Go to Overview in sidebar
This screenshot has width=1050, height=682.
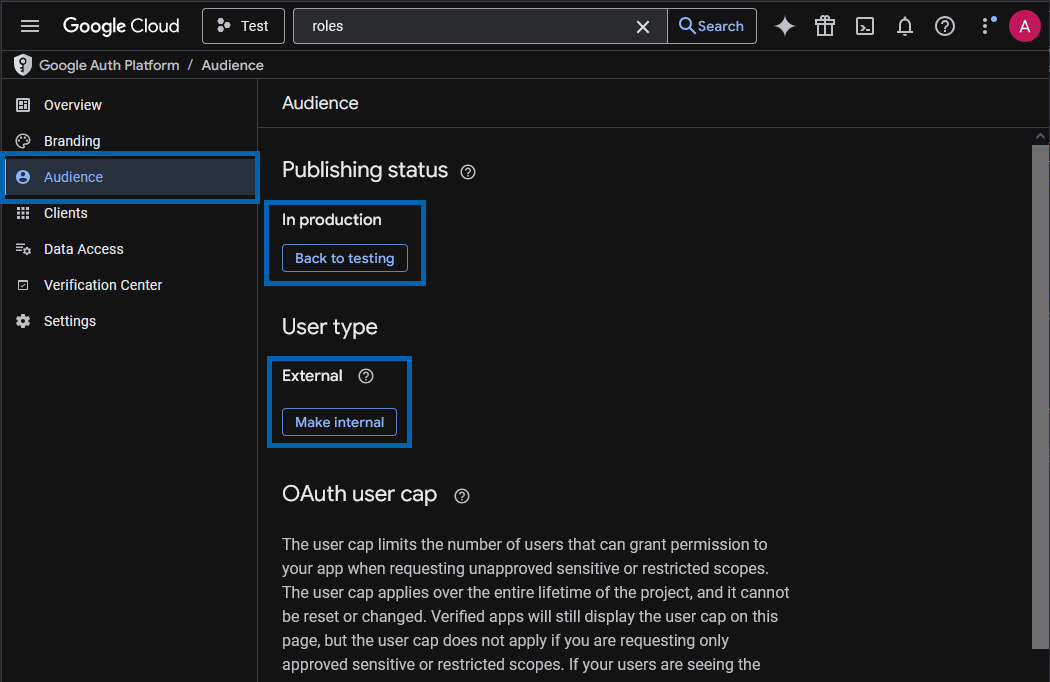click(72, 105)
